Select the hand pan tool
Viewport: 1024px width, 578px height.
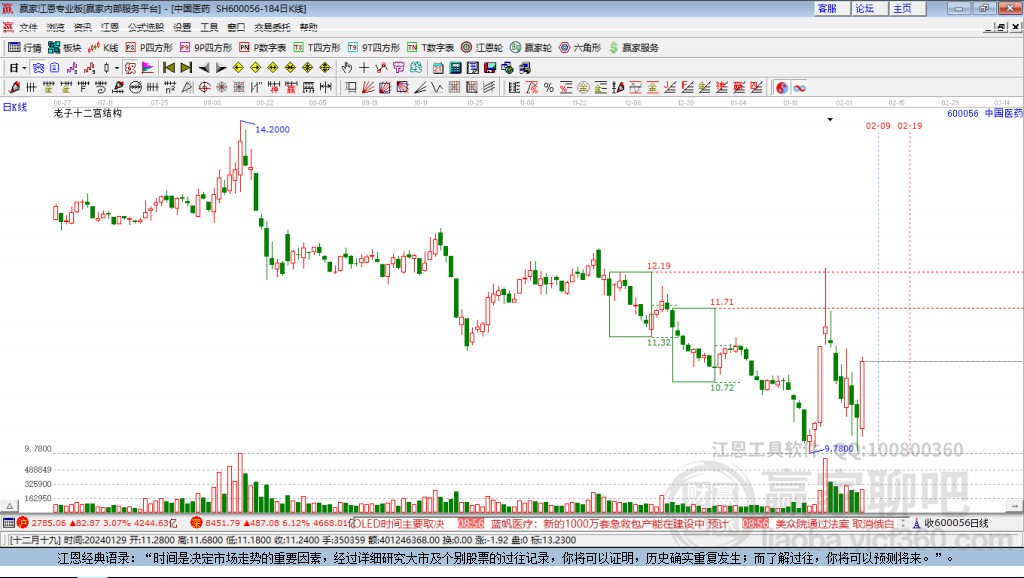(x=347, y=68)
